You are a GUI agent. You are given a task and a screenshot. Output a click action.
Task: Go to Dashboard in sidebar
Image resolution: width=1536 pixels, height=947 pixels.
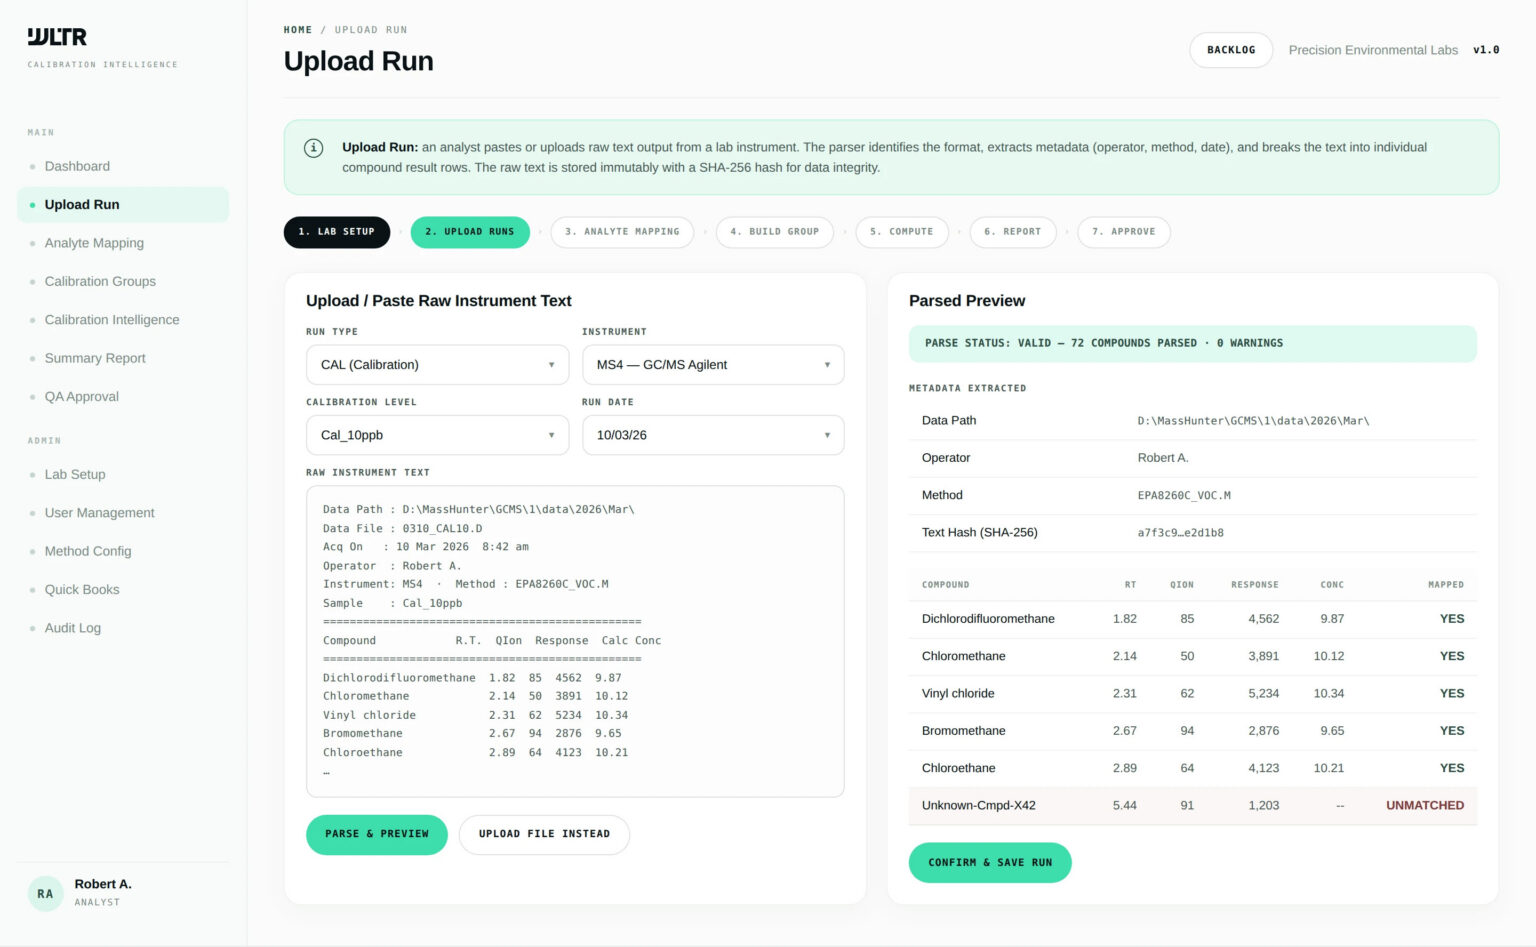click(123, 166)
